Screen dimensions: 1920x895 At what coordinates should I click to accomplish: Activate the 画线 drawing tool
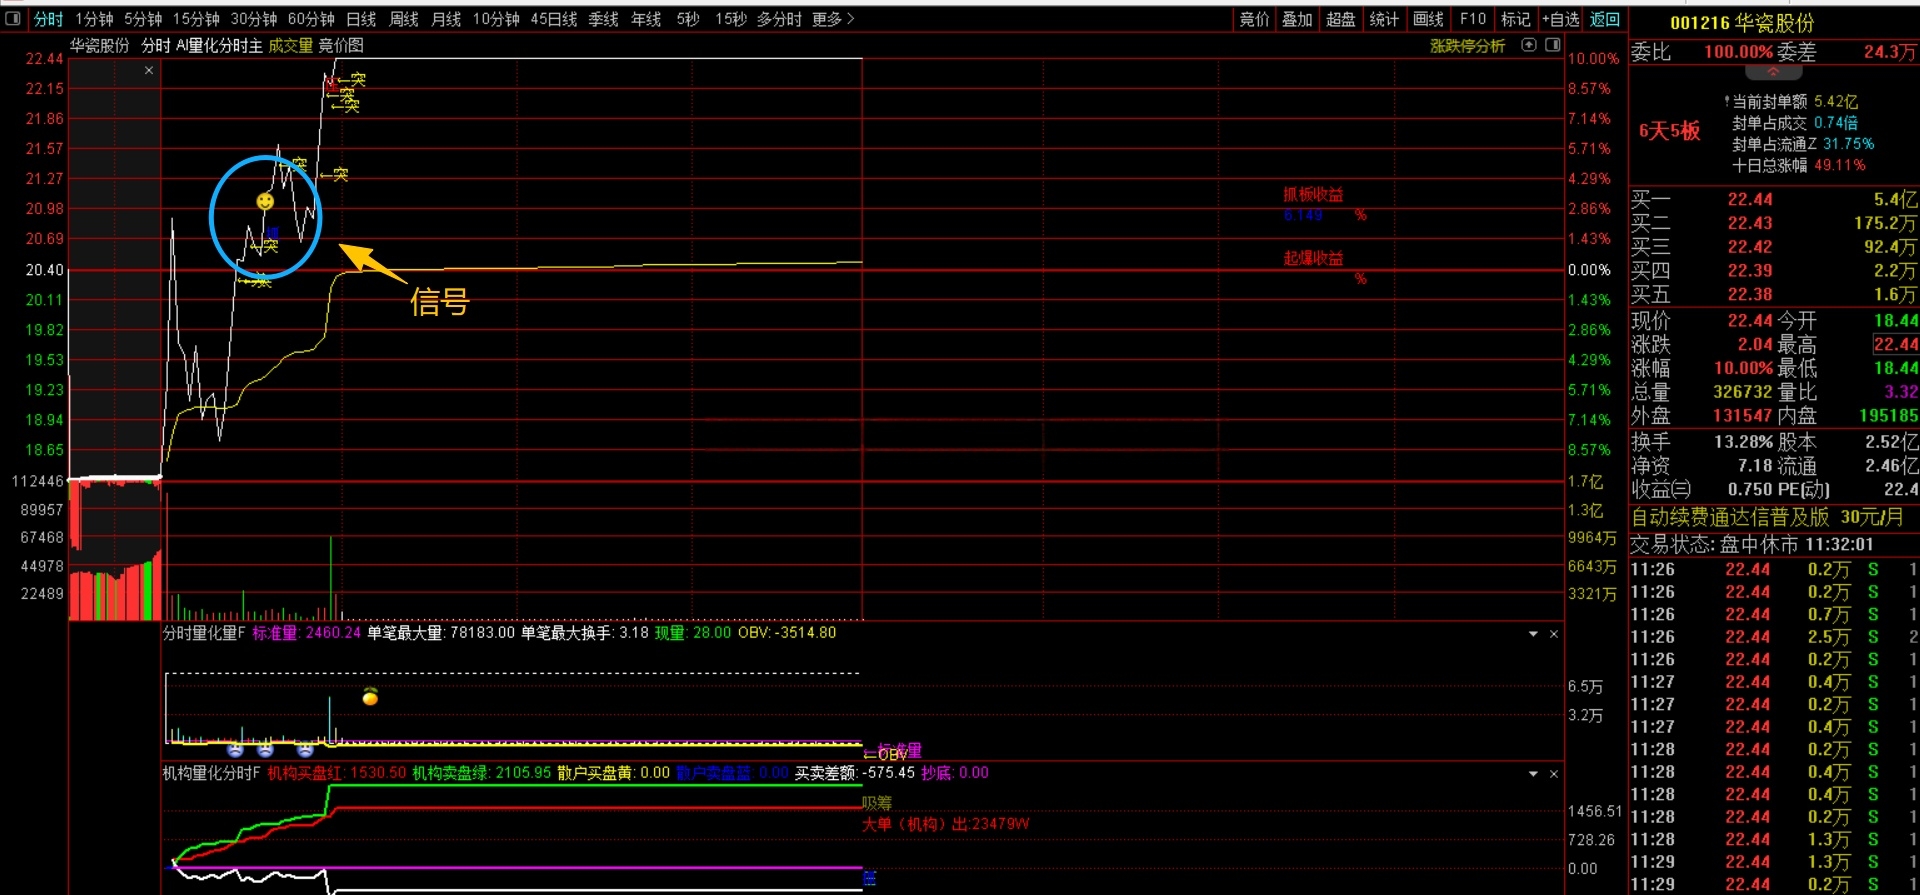1428,19
